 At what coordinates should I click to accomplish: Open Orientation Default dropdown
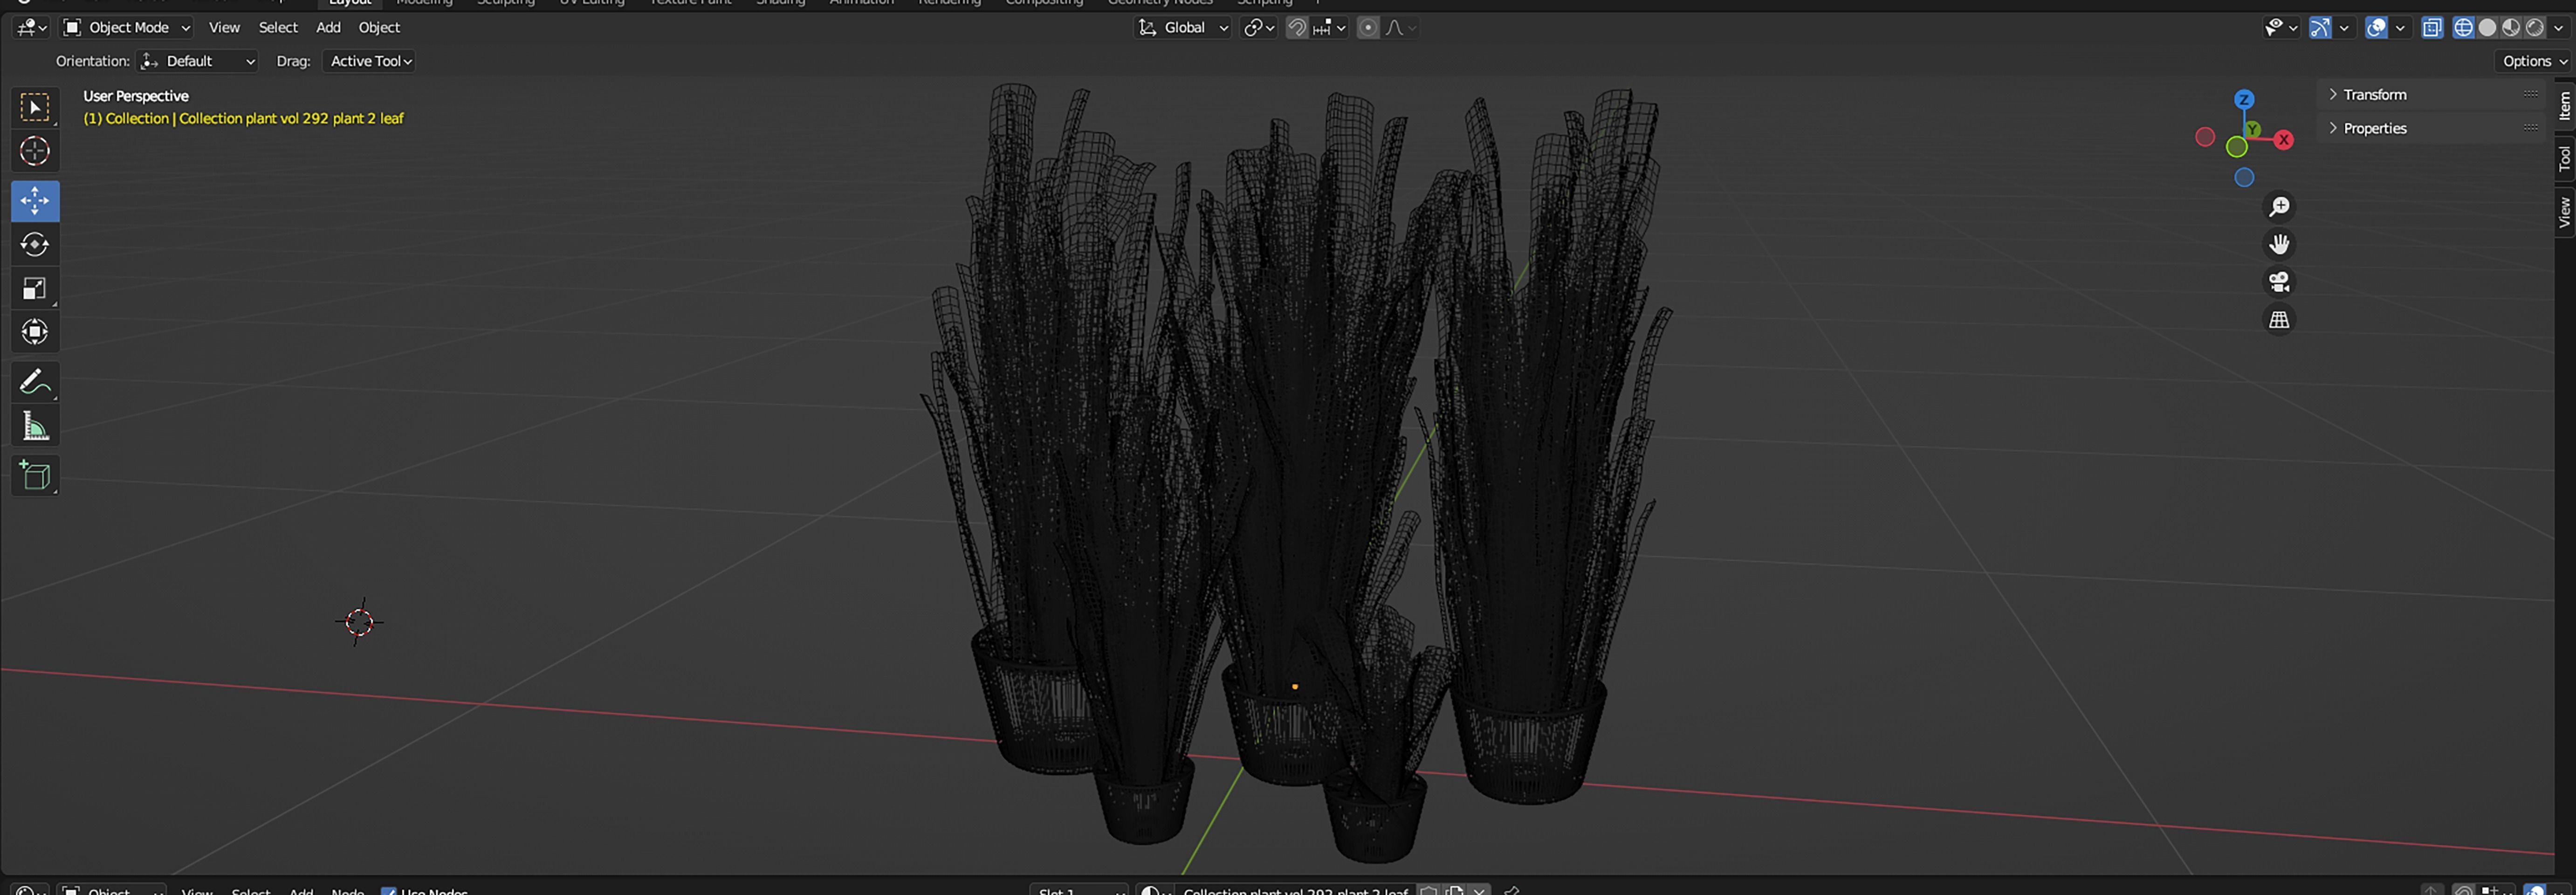pos(197,61)
